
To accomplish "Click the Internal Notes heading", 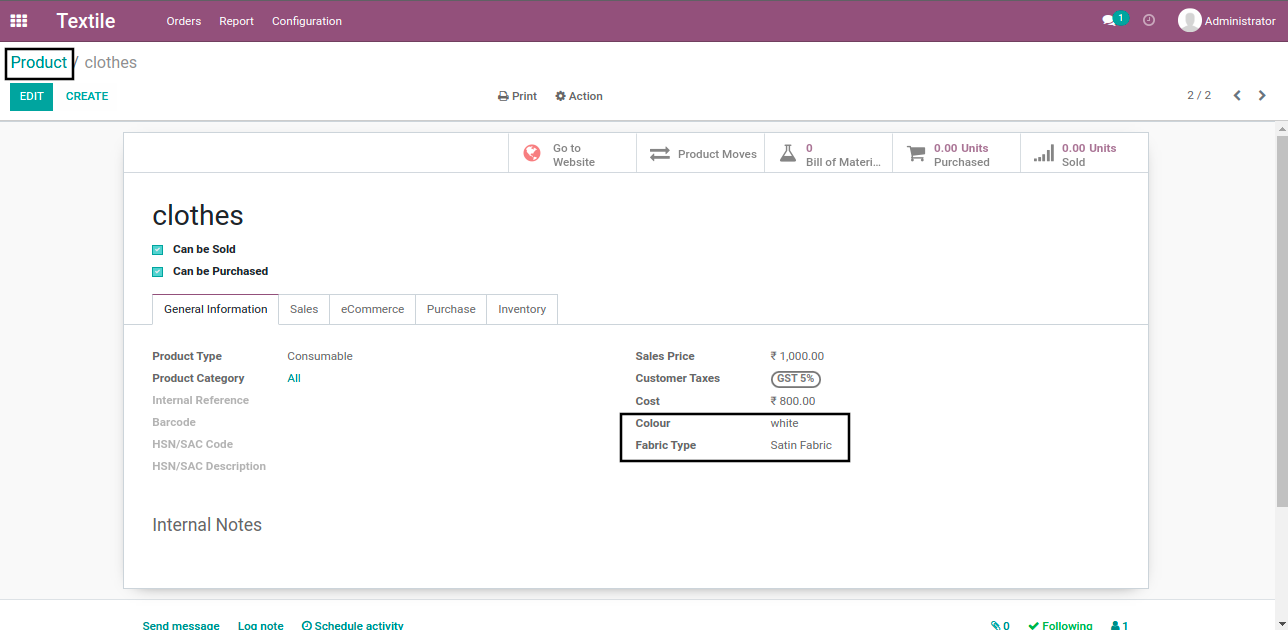I will [207, 525].
